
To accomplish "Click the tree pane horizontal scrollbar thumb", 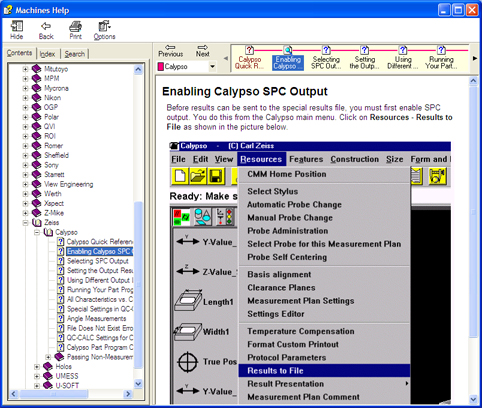I will coord(53,394).
